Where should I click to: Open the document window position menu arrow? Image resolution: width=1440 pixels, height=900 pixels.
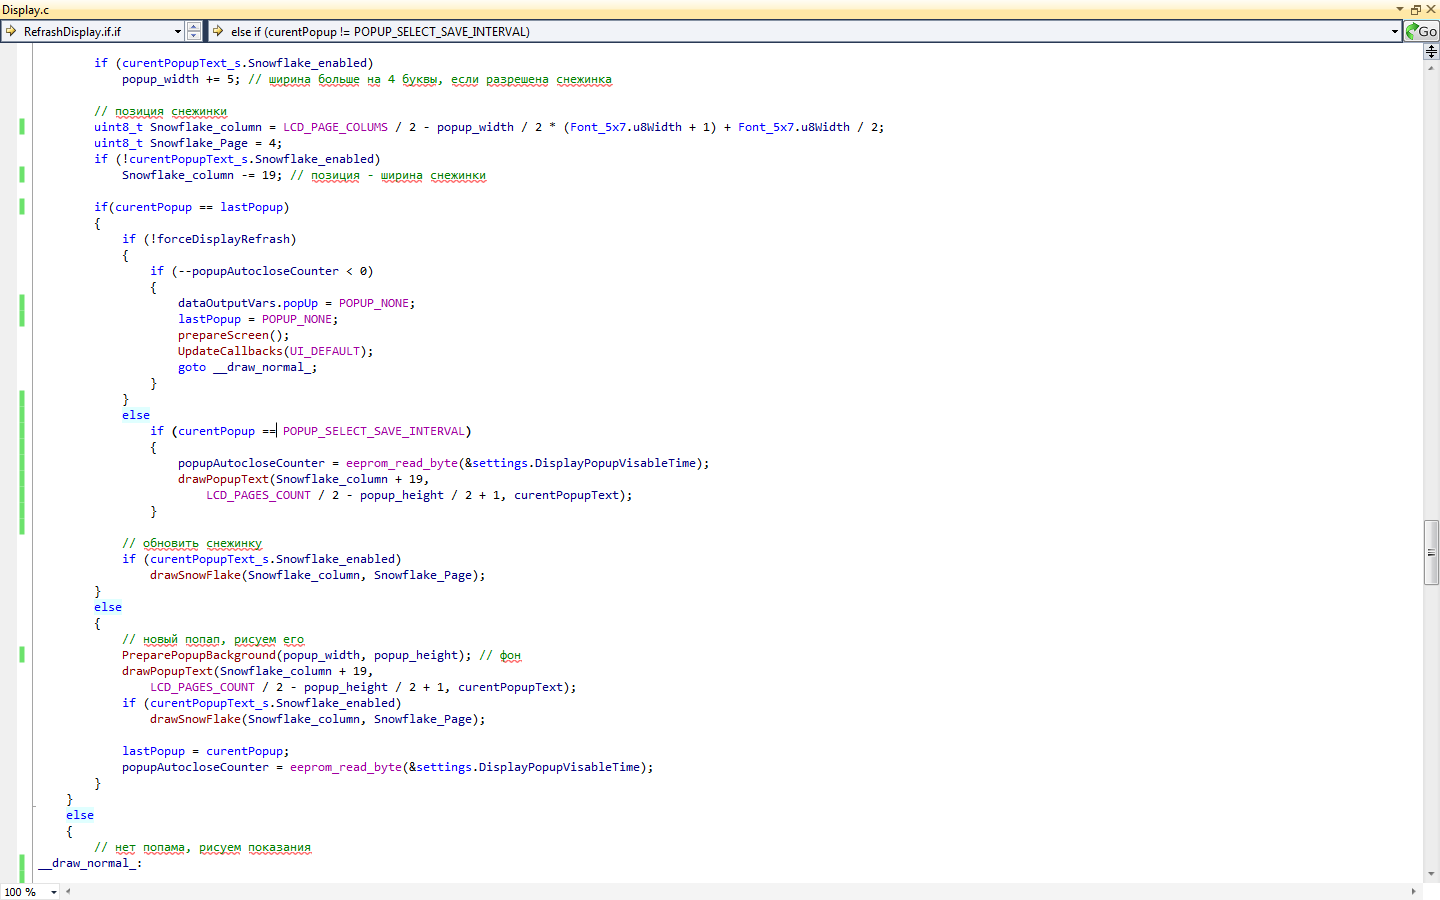tap(1400, 9)
